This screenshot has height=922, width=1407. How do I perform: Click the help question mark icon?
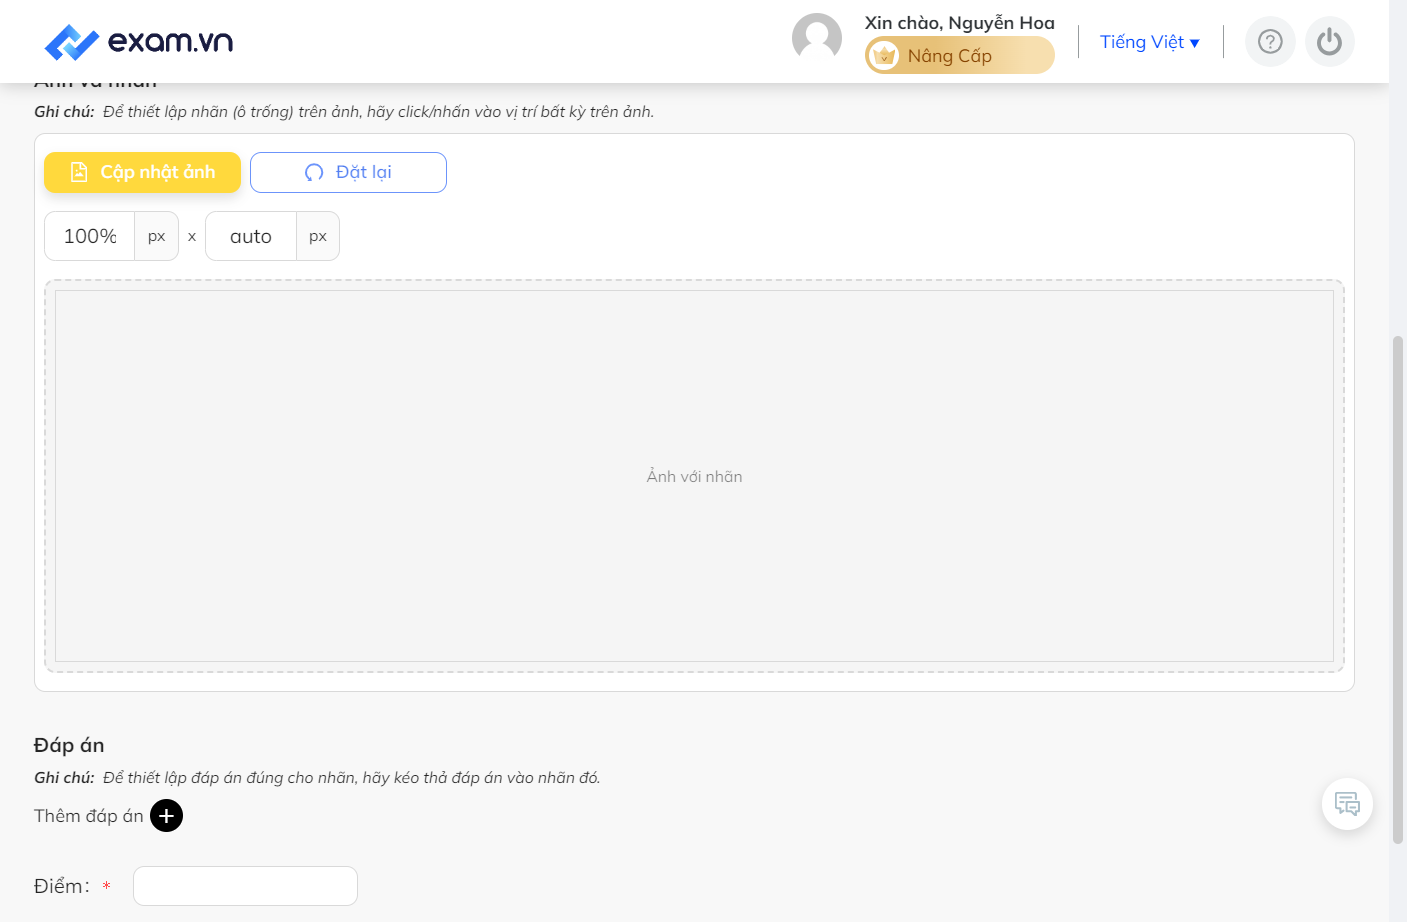point(1270,42)
